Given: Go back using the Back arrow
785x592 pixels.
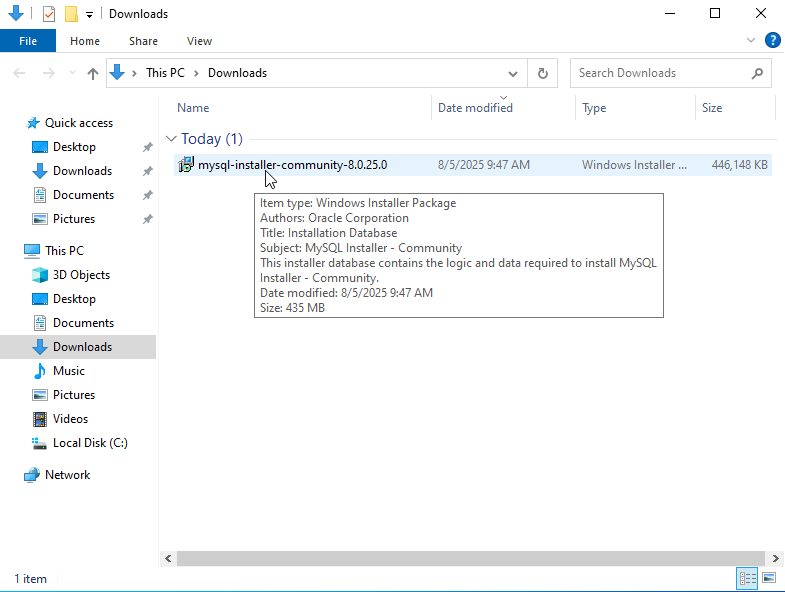Looking at the screenshot, I should tap(19, 73).
